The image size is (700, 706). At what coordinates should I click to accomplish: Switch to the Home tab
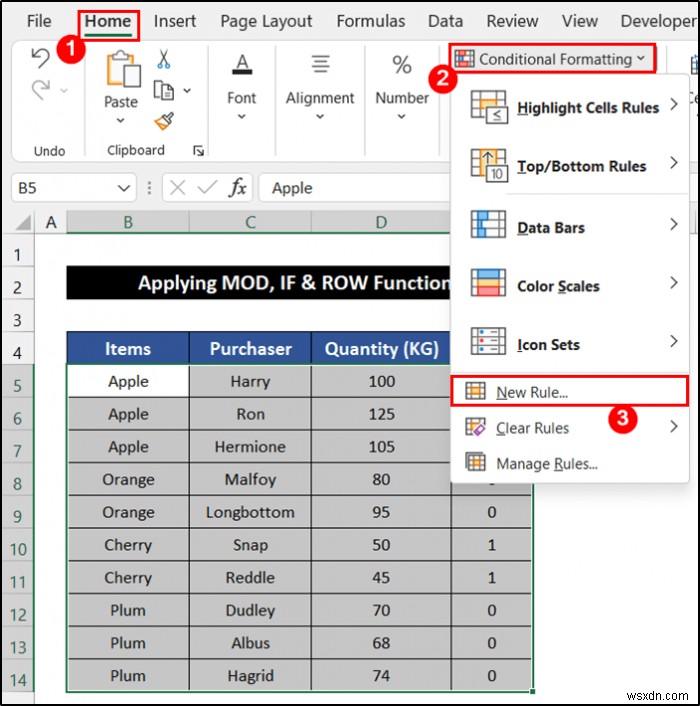click(108, 21)
